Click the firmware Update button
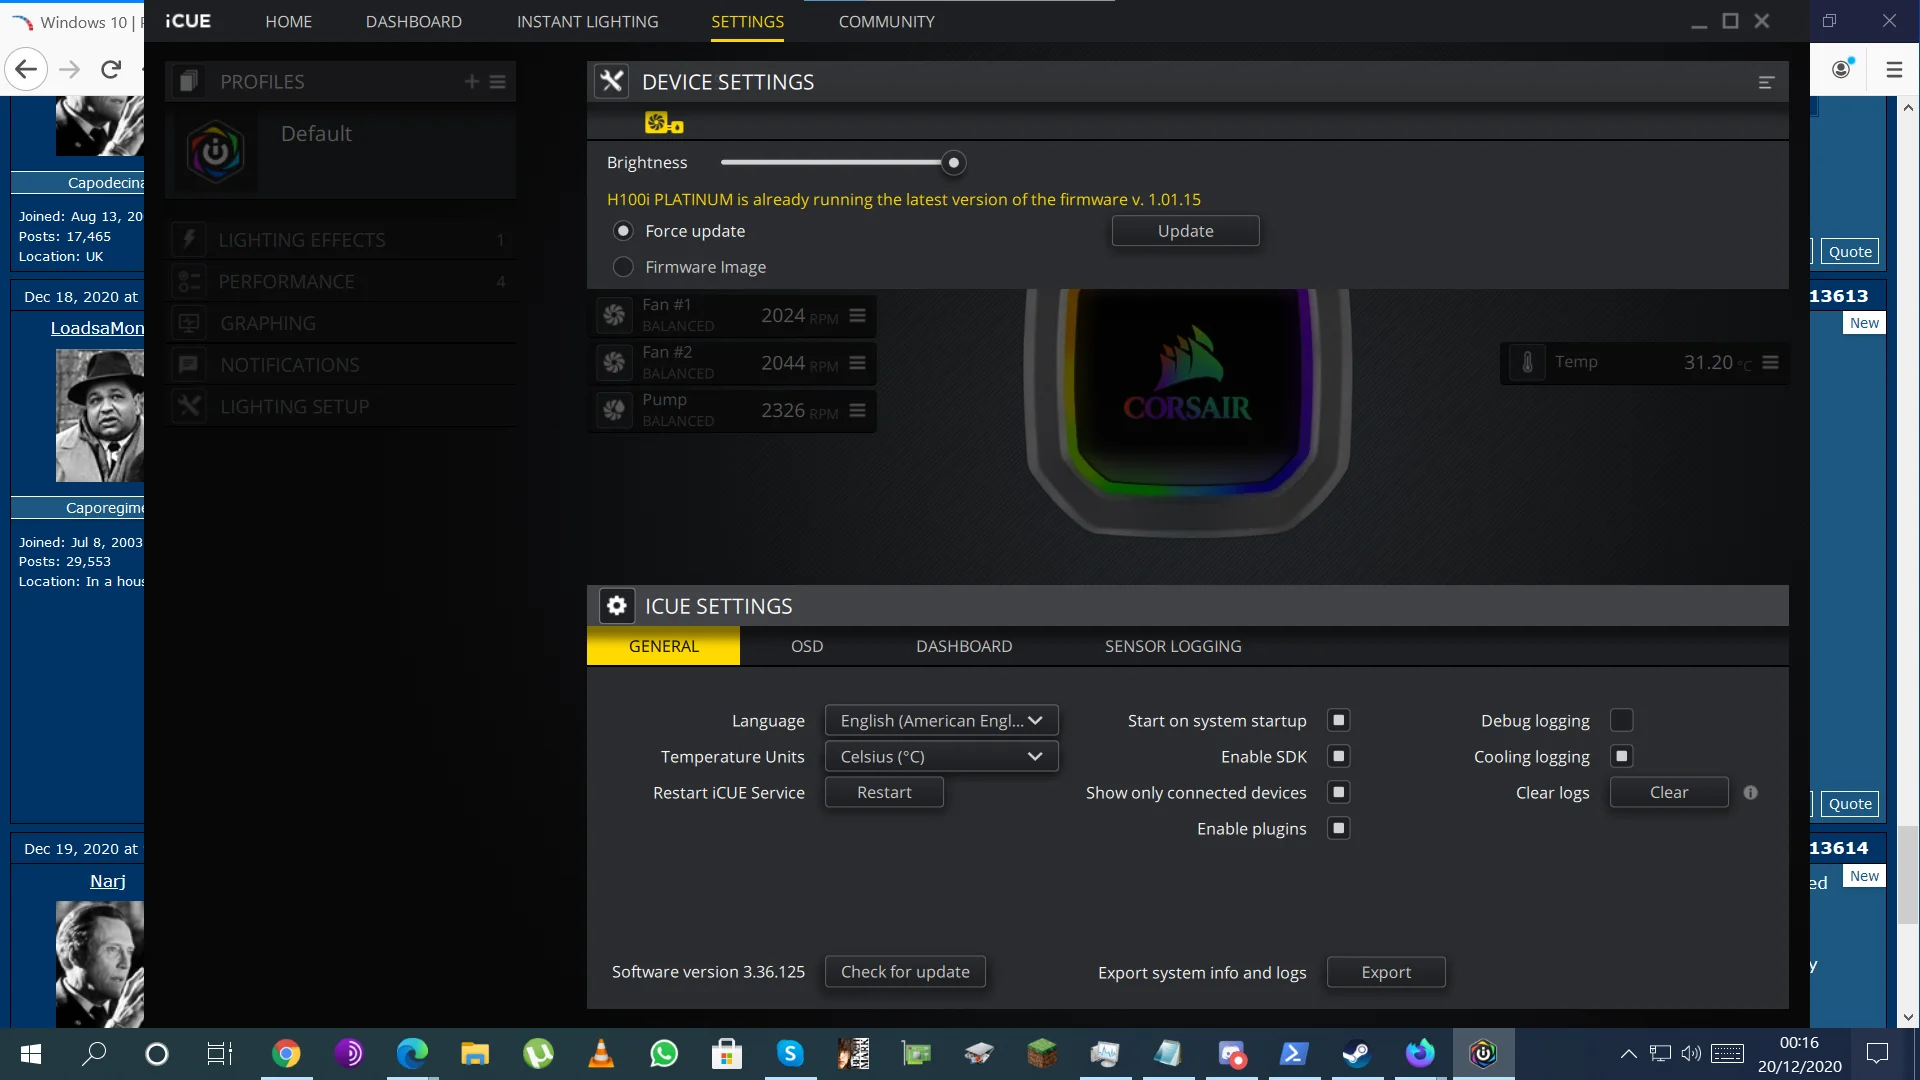This screenshot has height=1080, width=1920. [1185, 231]
